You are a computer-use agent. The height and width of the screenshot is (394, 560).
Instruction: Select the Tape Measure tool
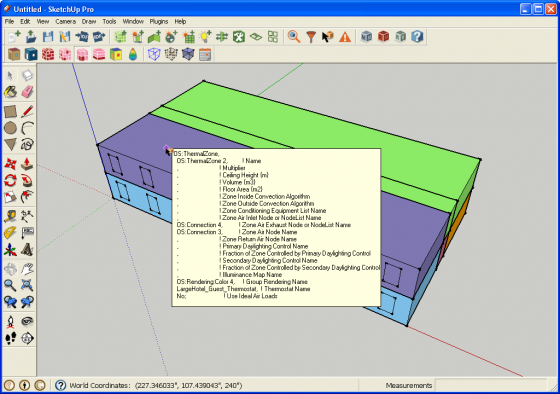[10, 216]
